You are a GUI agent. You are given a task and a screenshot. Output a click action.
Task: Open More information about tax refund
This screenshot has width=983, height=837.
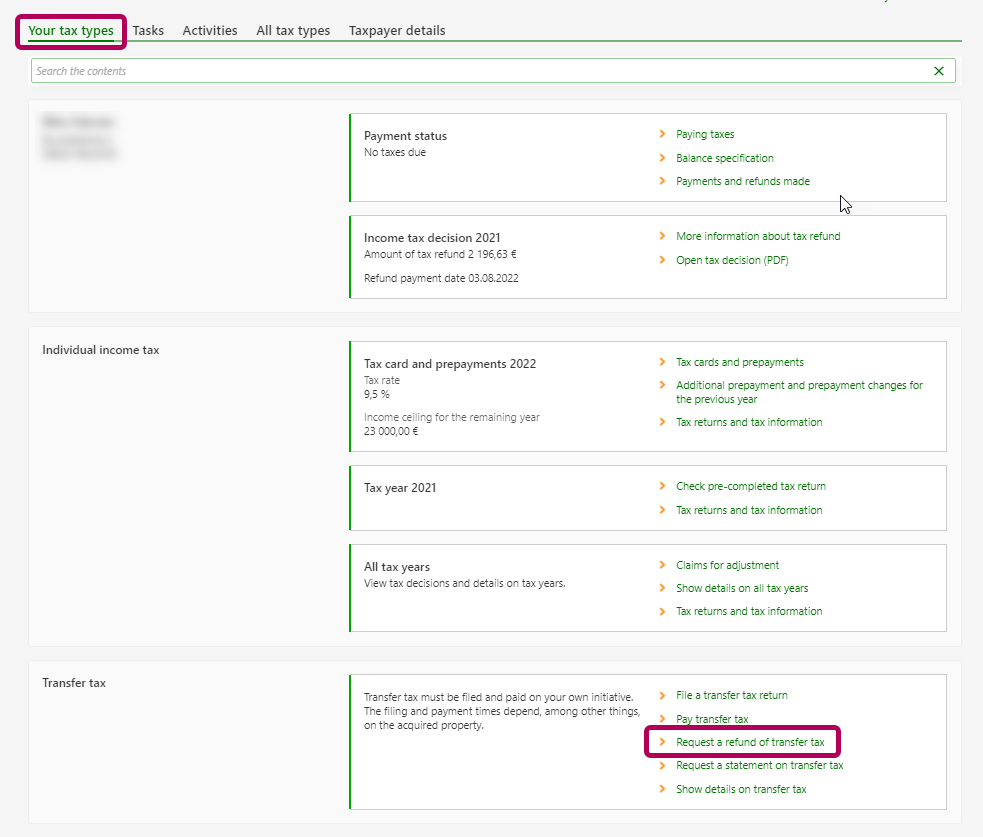click(x=758, y=237)
